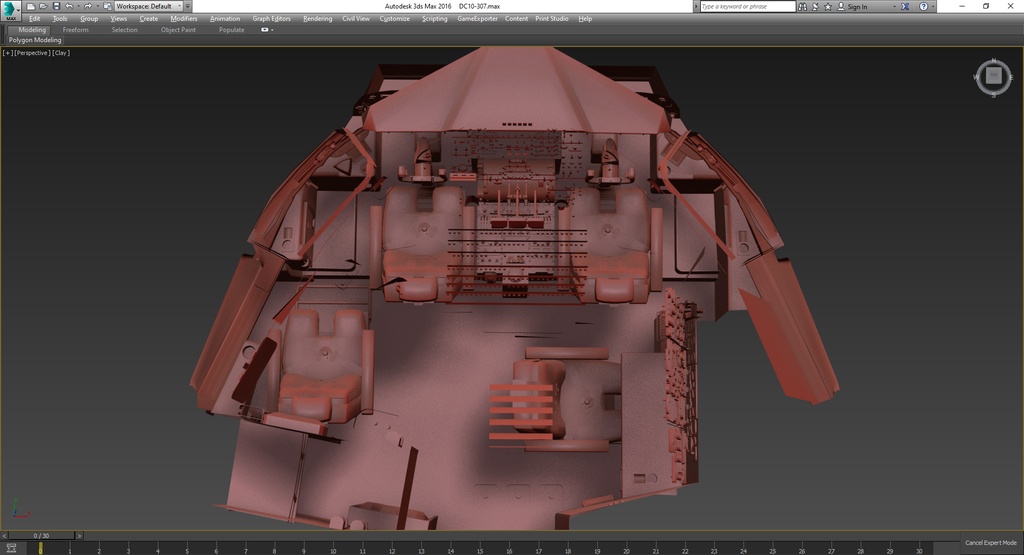This screenshot has height=555, width=1024.
Task: Click the time slider at frame 0 / 30
Action: (40, 536)
